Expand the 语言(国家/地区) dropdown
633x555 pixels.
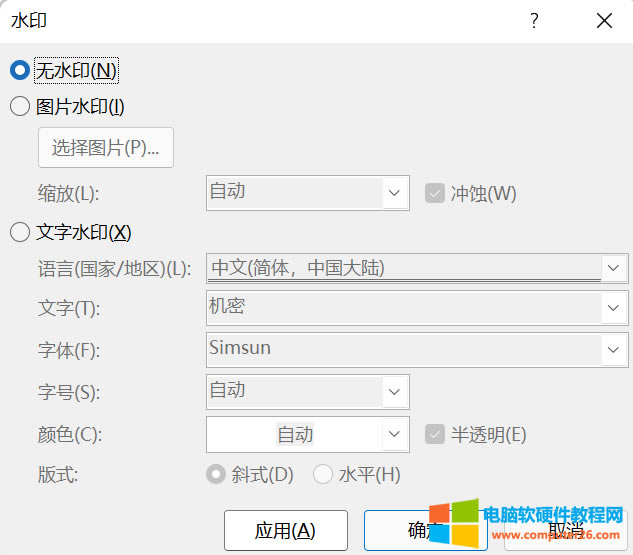click(613, 268)
